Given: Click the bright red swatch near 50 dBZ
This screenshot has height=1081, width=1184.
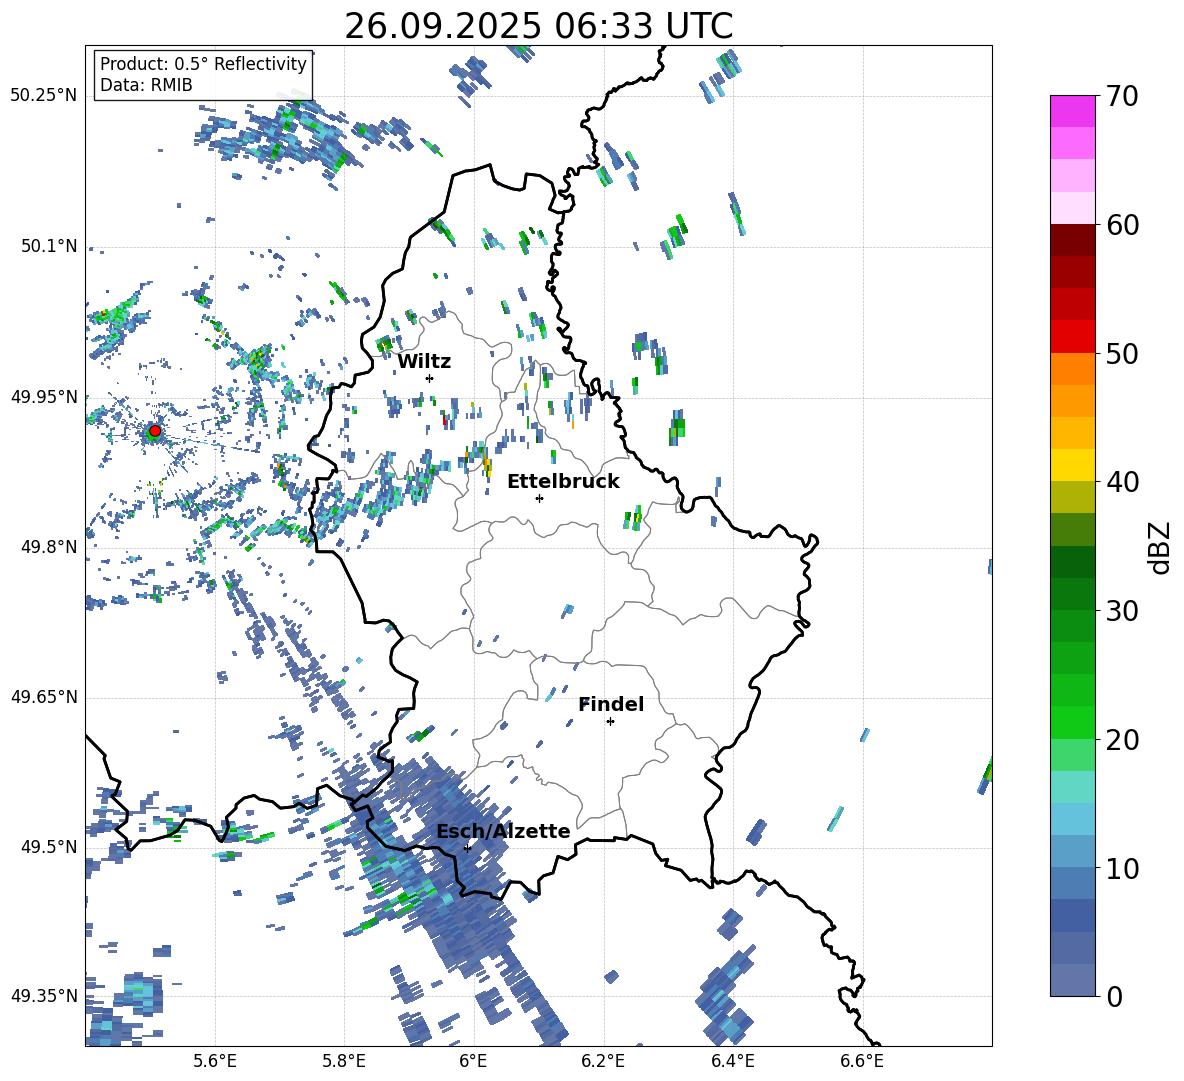Looking at the screenshot, I should (x=1072, y=337).
